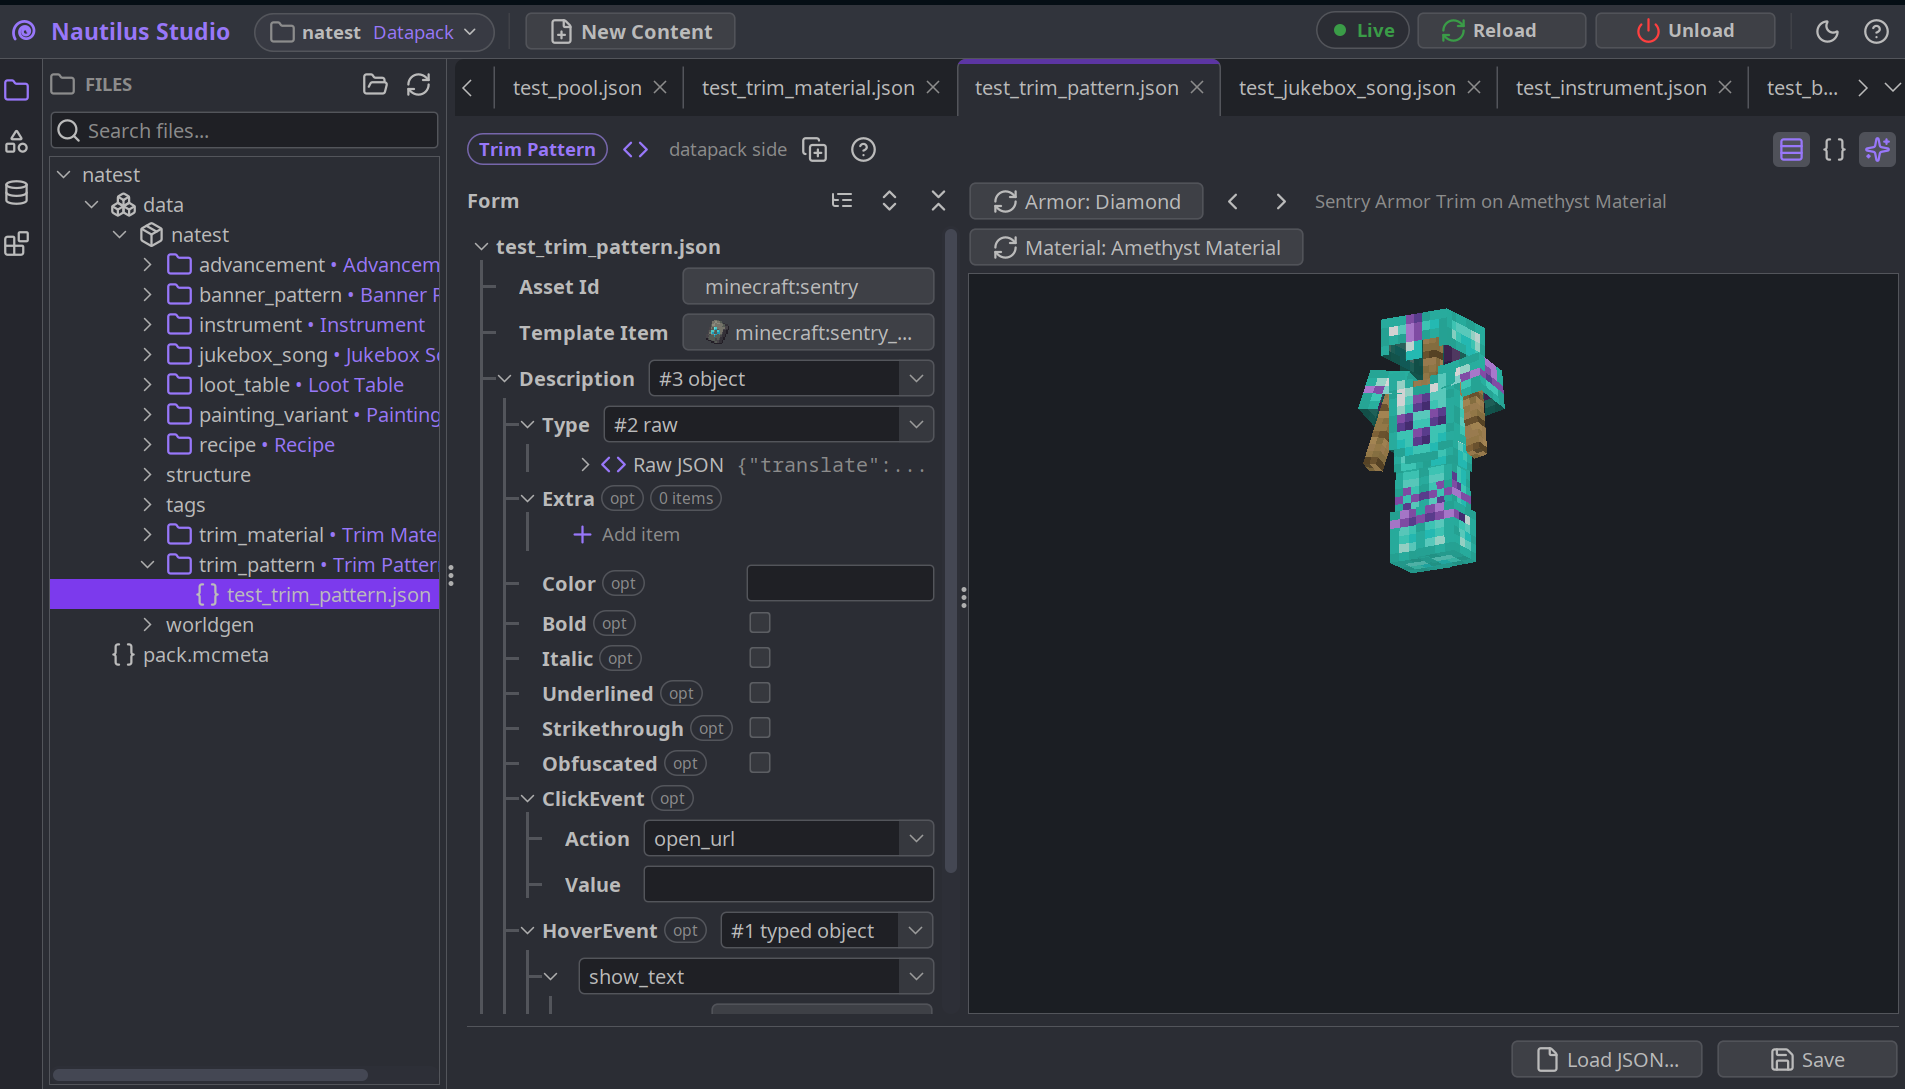The image size is (1905, 1089).
Task: Switch to raw JSON braces view
Action: point(1834,150)
